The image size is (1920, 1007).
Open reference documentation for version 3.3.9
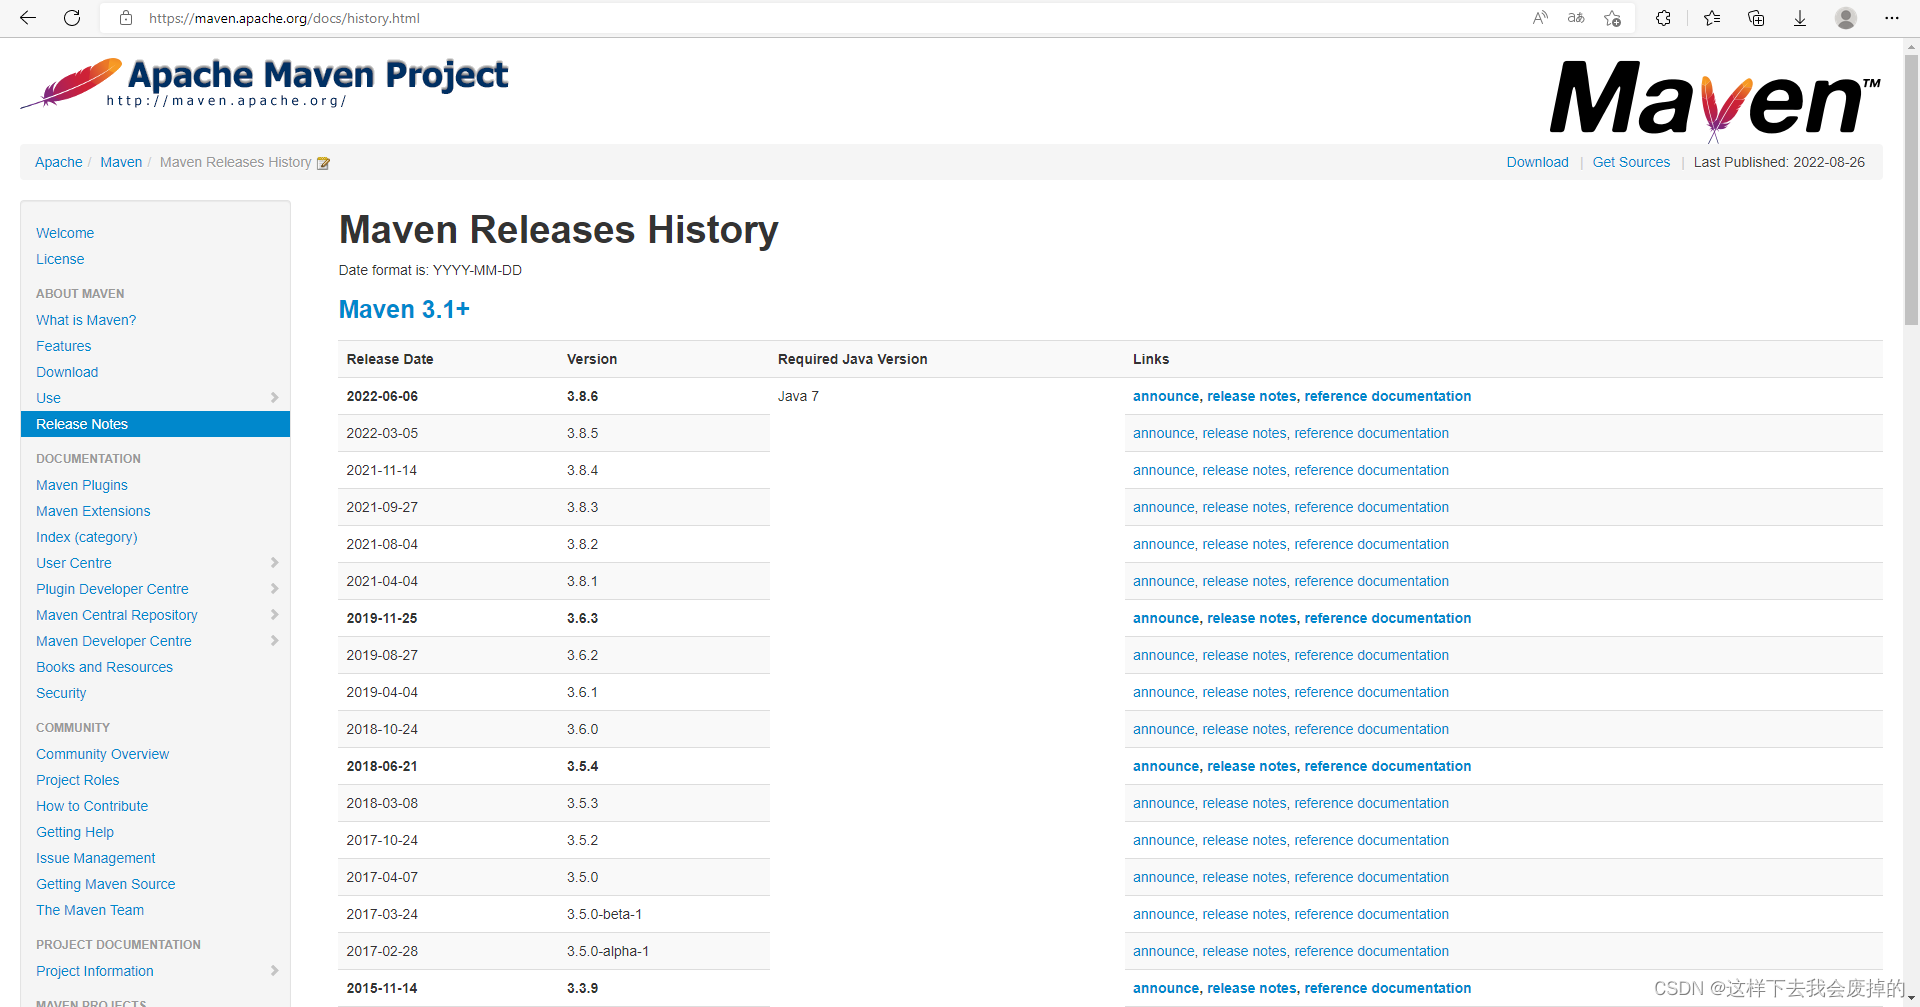pos(1387,988)
